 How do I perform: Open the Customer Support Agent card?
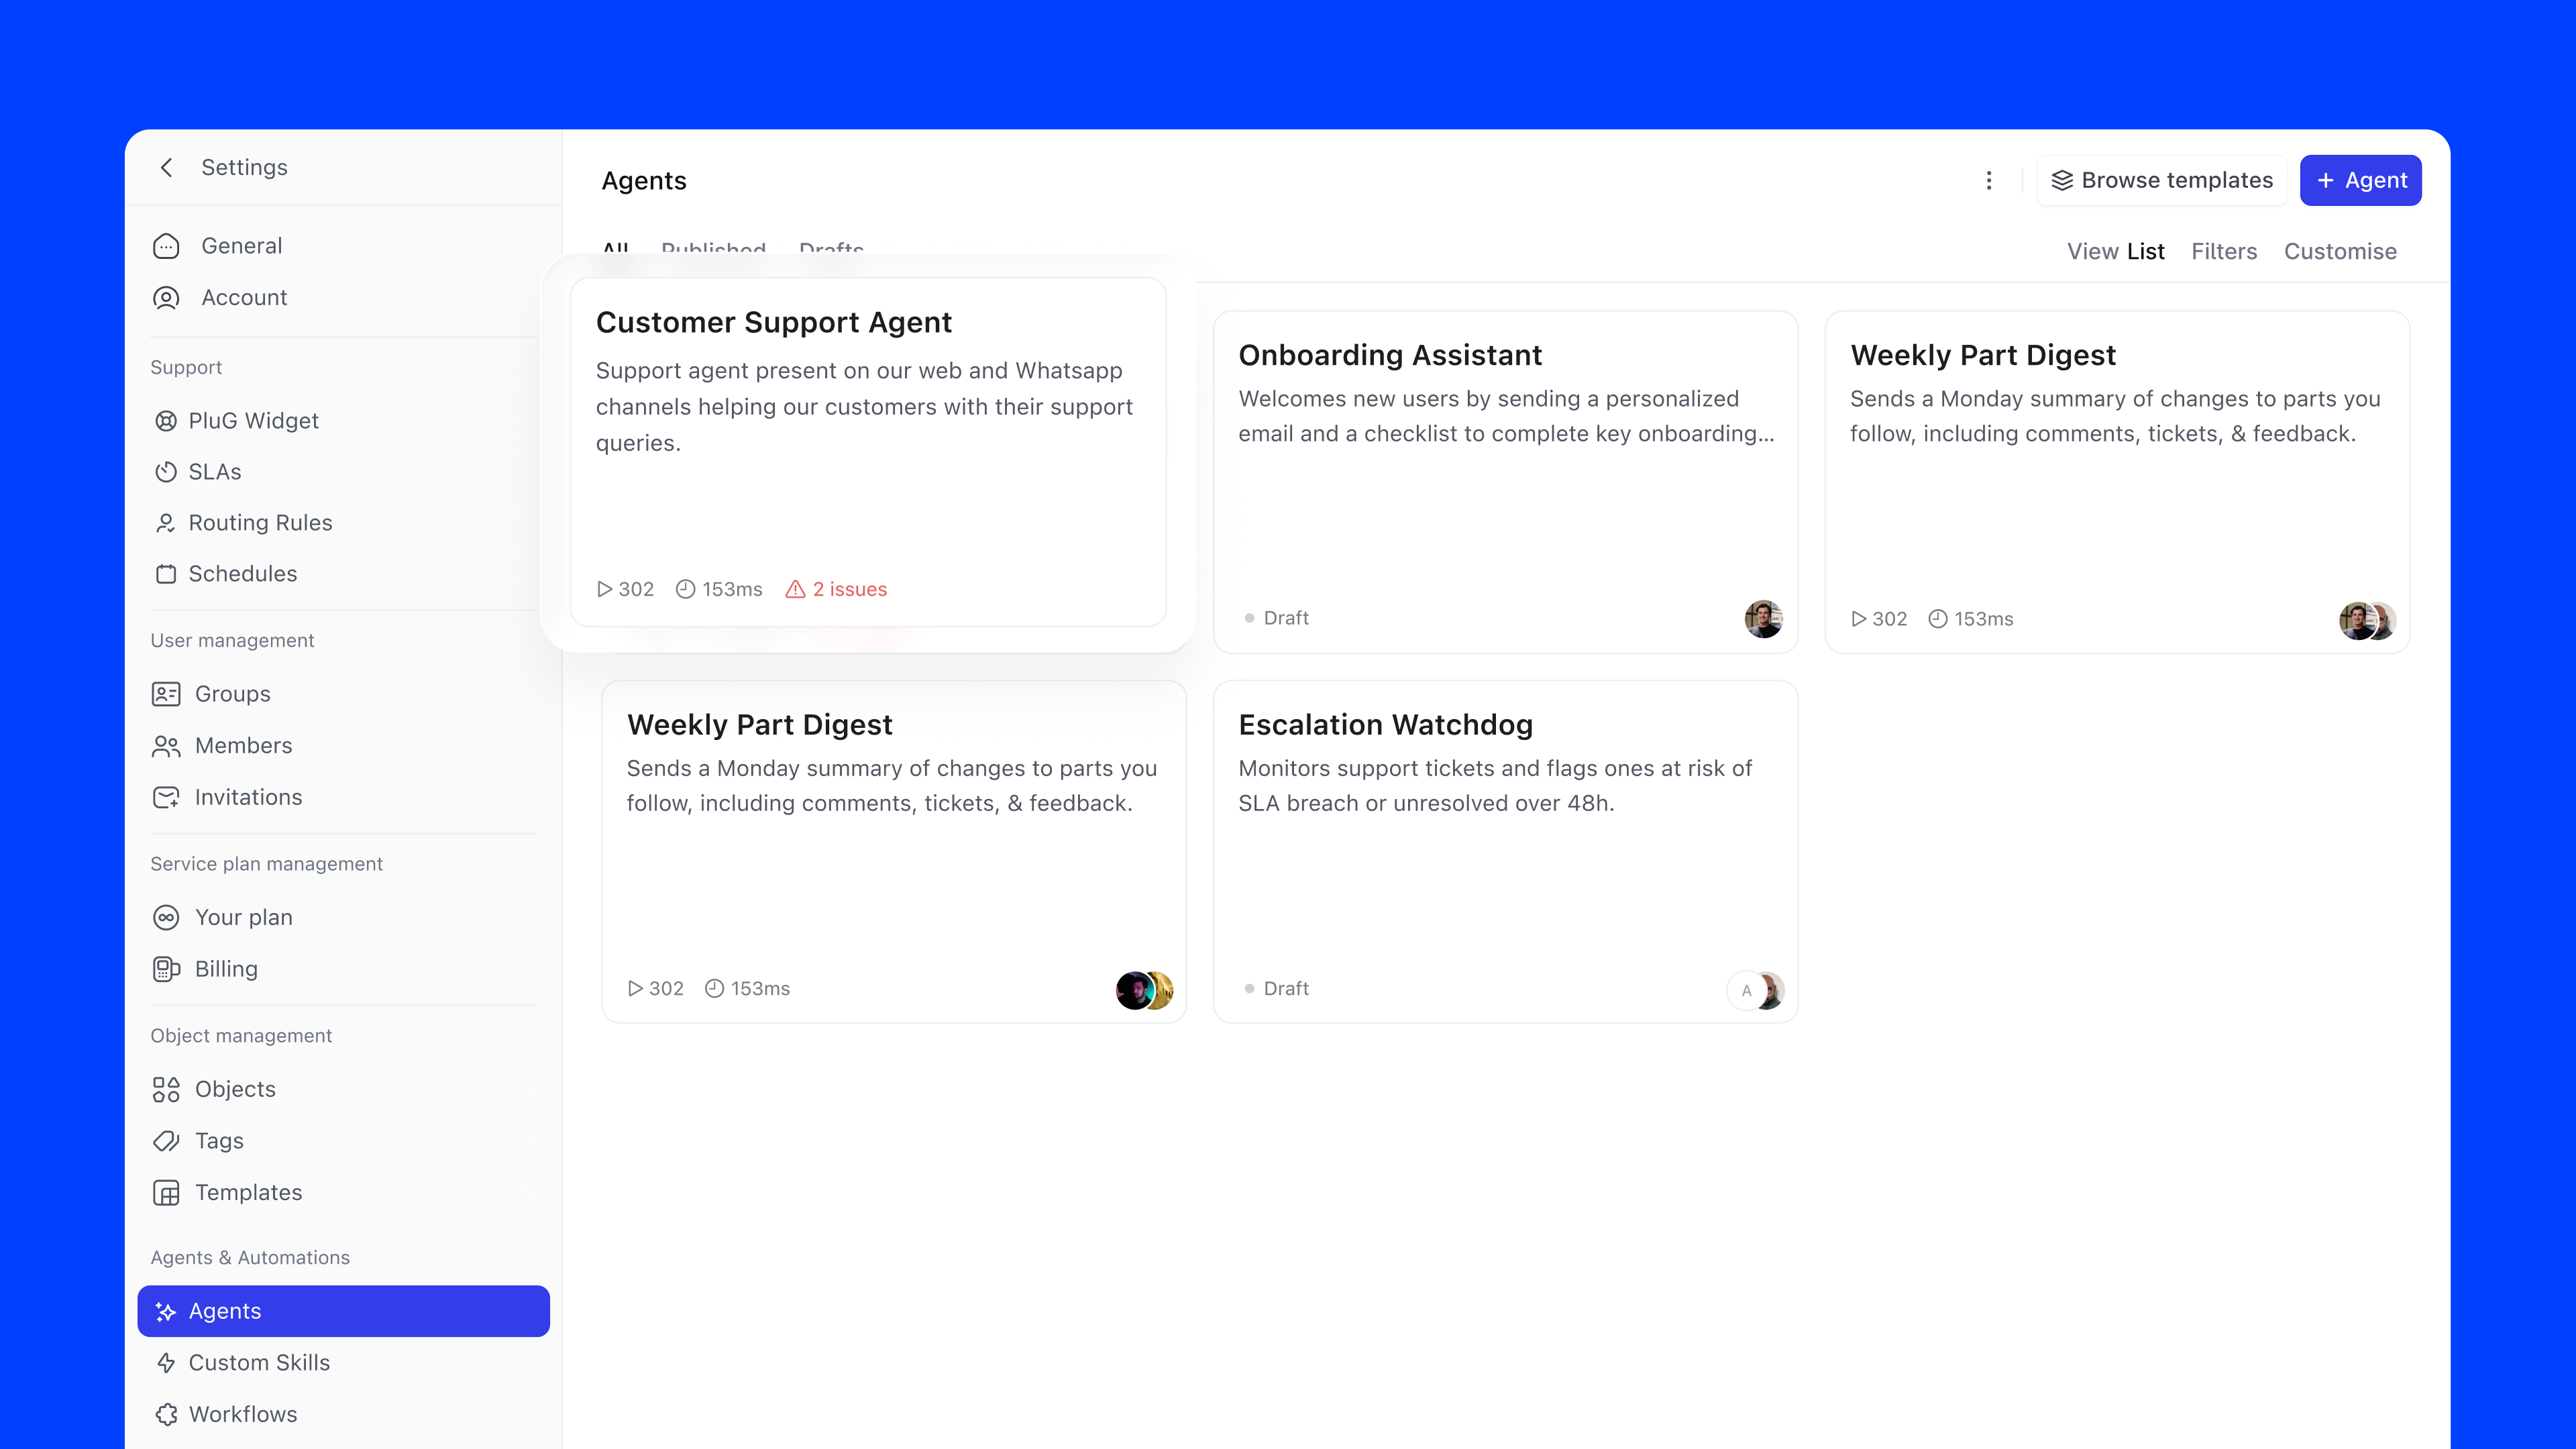pyautogui.click(x=868, y=452)
